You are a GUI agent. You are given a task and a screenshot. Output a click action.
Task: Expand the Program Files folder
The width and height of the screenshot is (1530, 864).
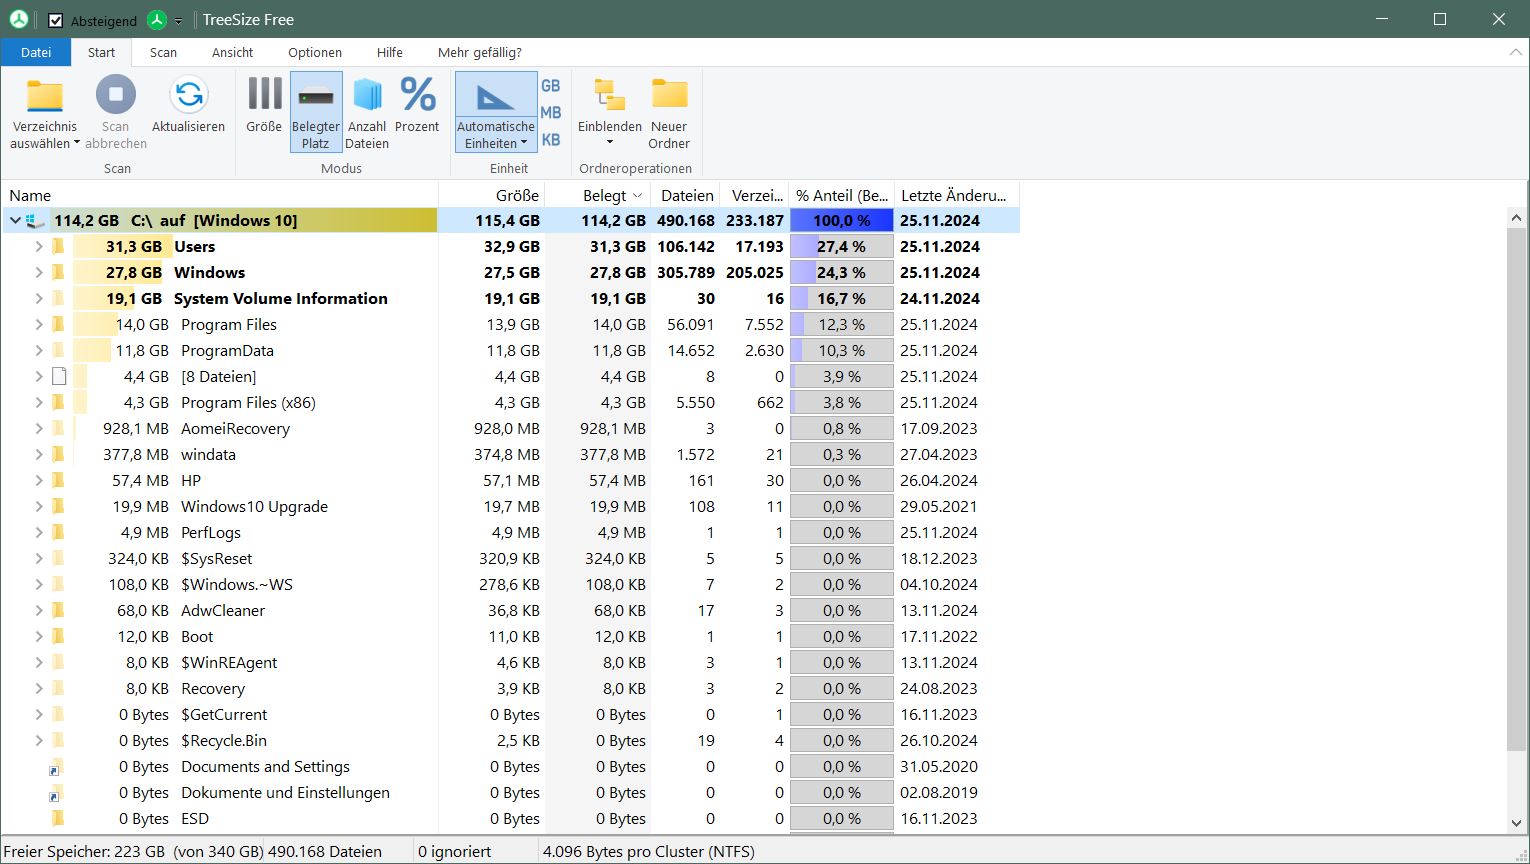pyautogui.click(x=39, y=325)
